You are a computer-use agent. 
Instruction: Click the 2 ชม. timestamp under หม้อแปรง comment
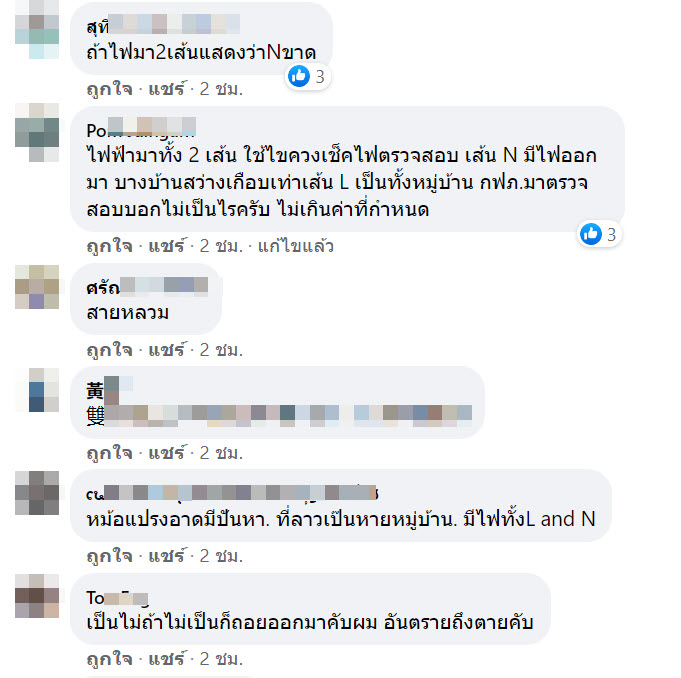(x=221, y=556)
